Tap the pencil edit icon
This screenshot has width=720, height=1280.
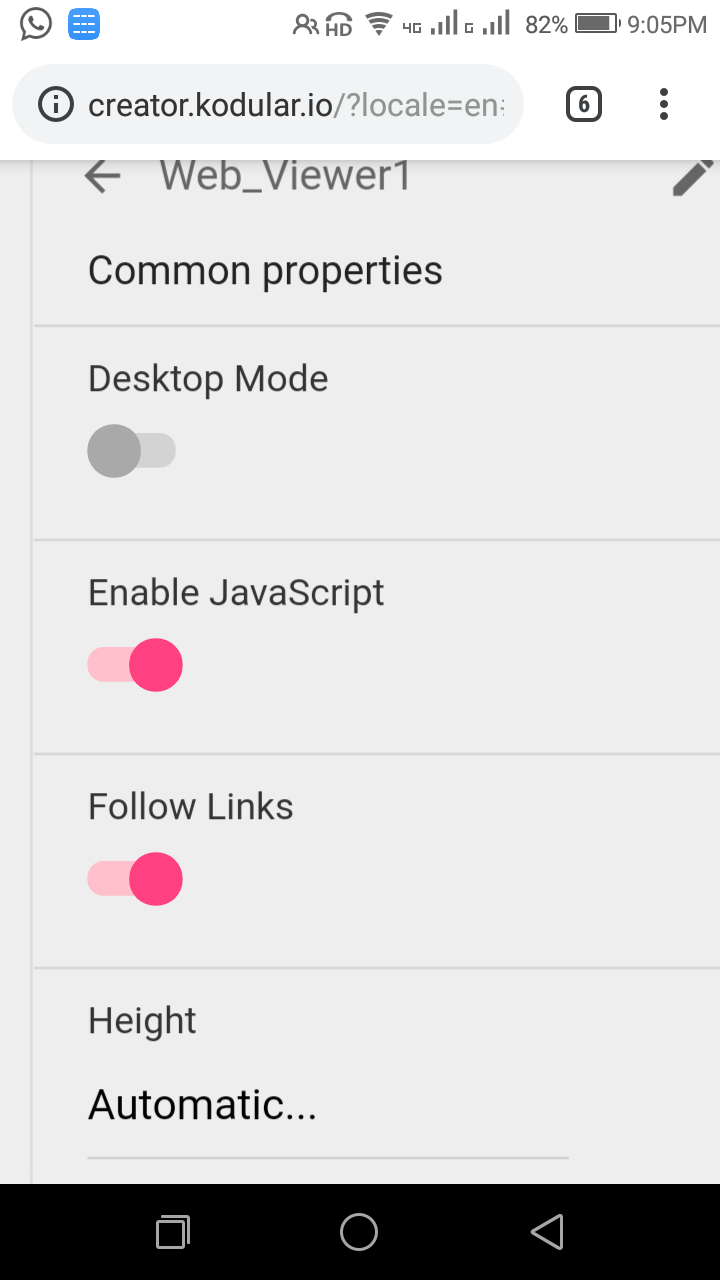click(x=692, y=178)
